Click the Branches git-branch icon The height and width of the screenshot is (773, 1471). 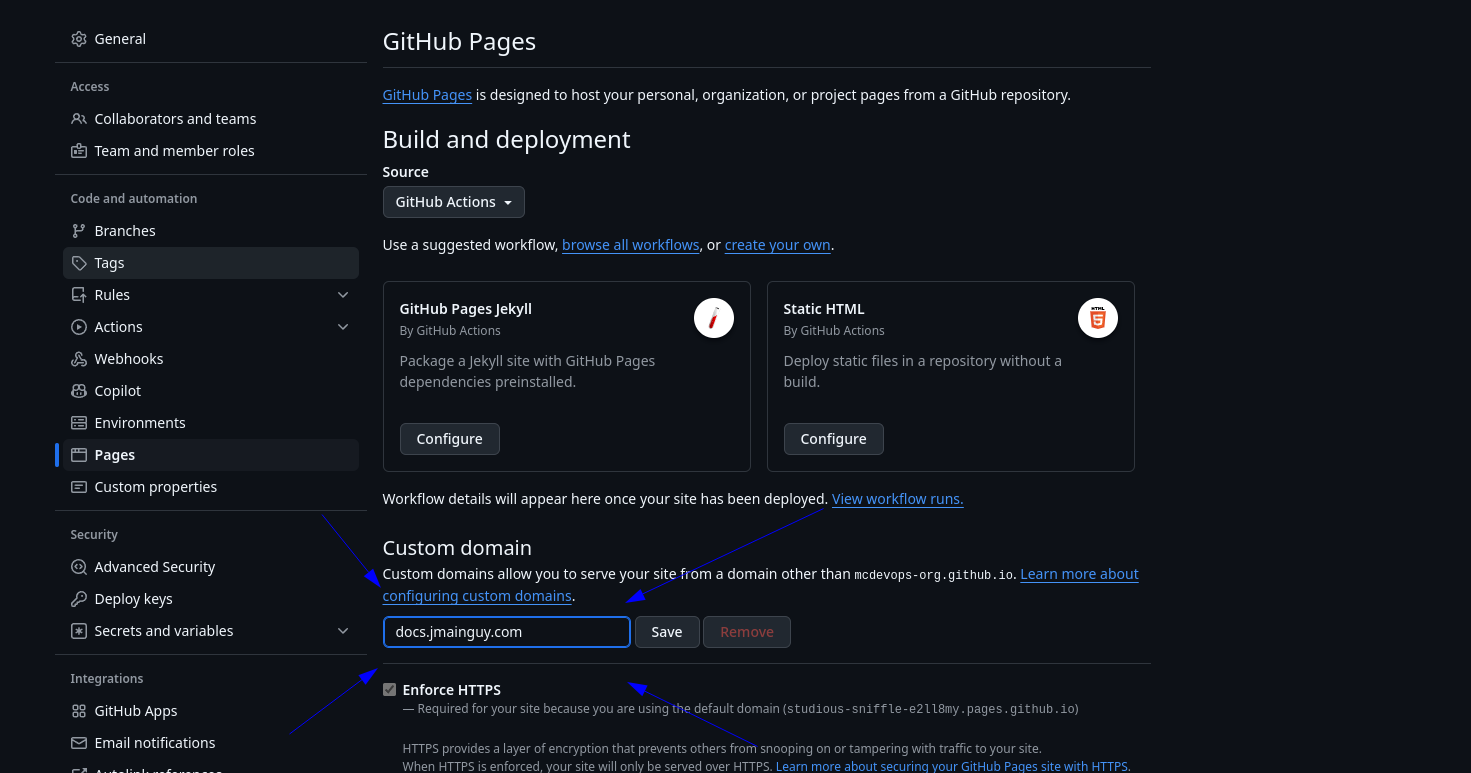(79, 231)
